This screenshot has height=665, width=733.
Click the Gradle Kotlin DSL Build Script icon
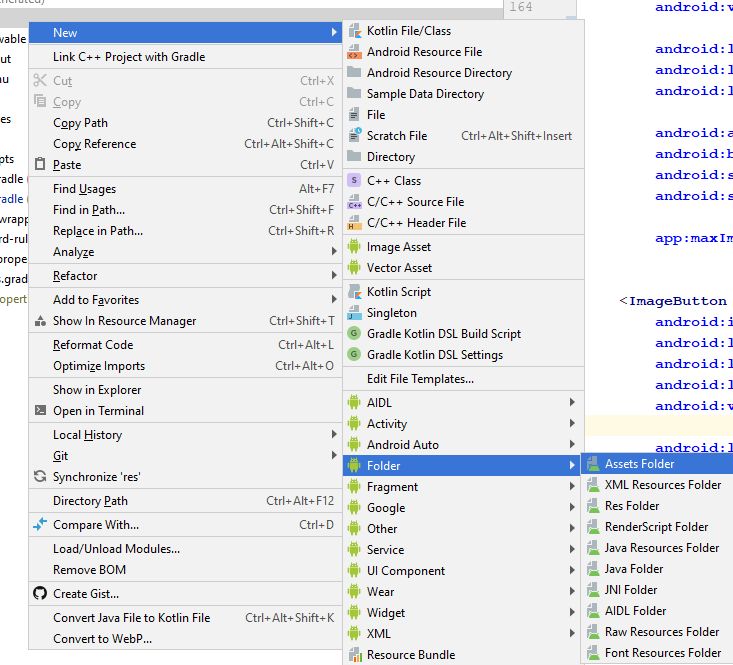tap(354, 334)
